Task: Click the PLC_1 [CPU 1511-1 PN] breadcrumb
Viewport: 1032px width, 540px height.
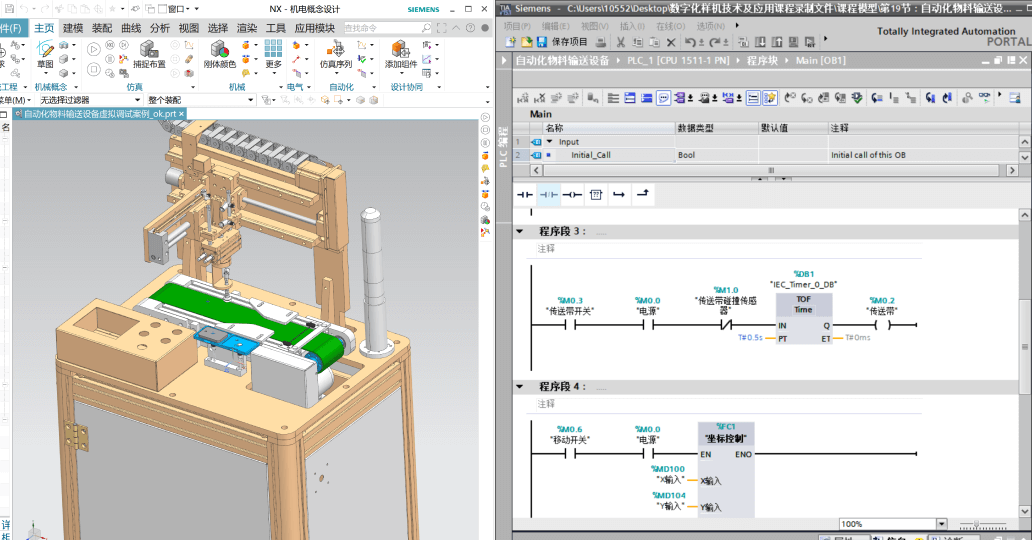Action: click(x=678, y=60)
